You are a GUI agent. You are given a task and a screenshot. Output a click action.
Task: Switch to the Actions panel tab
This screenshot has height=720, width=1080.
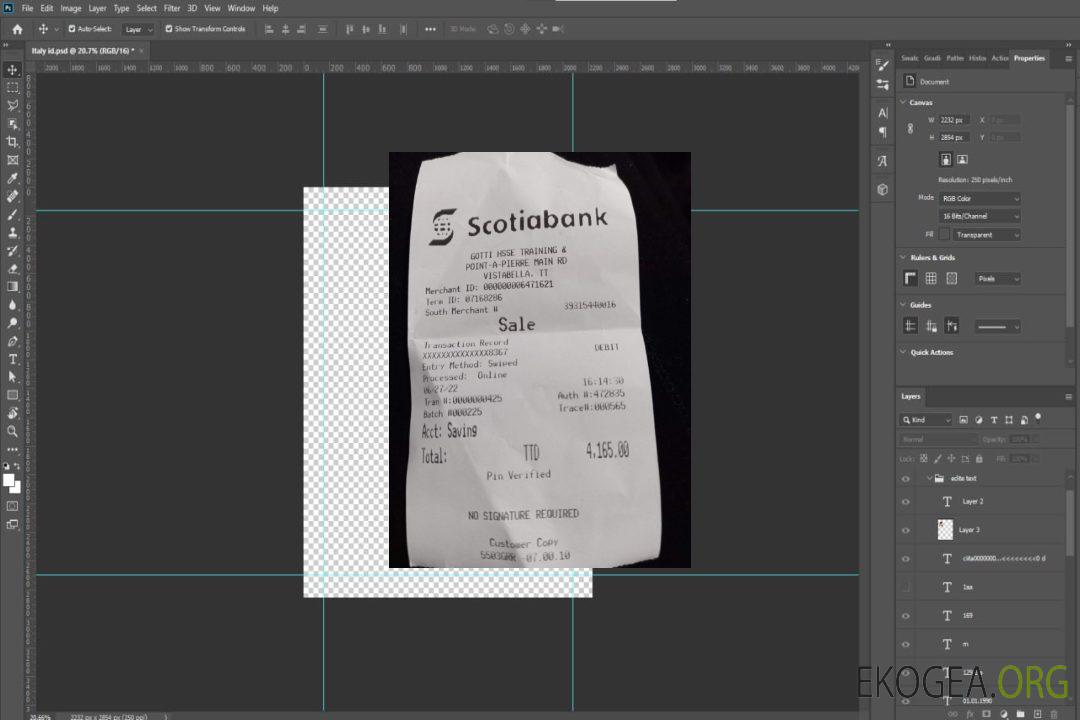pos(999,58)
